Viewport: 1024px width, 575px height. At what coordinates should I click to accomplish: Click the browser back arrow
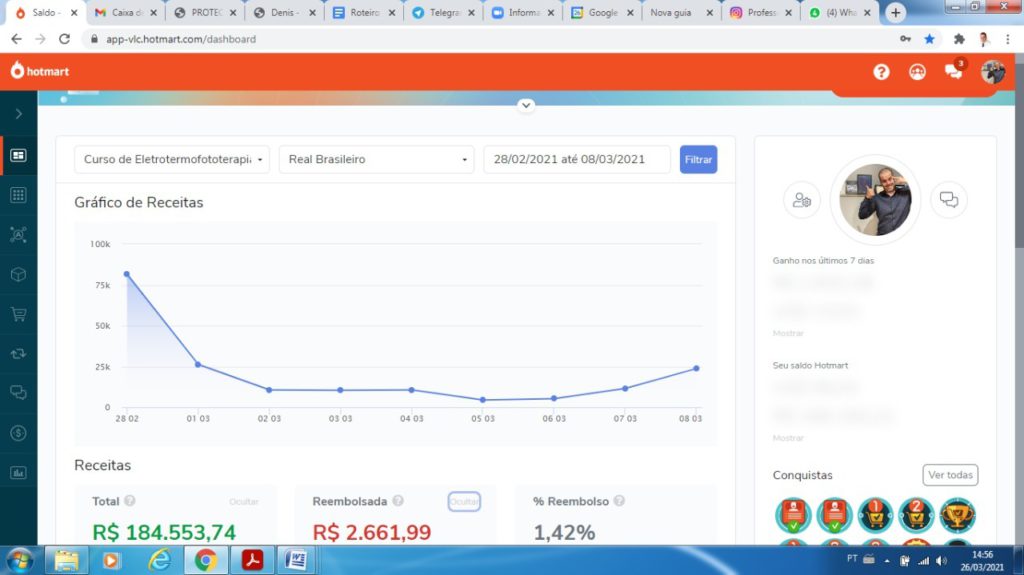coord(16,39)
